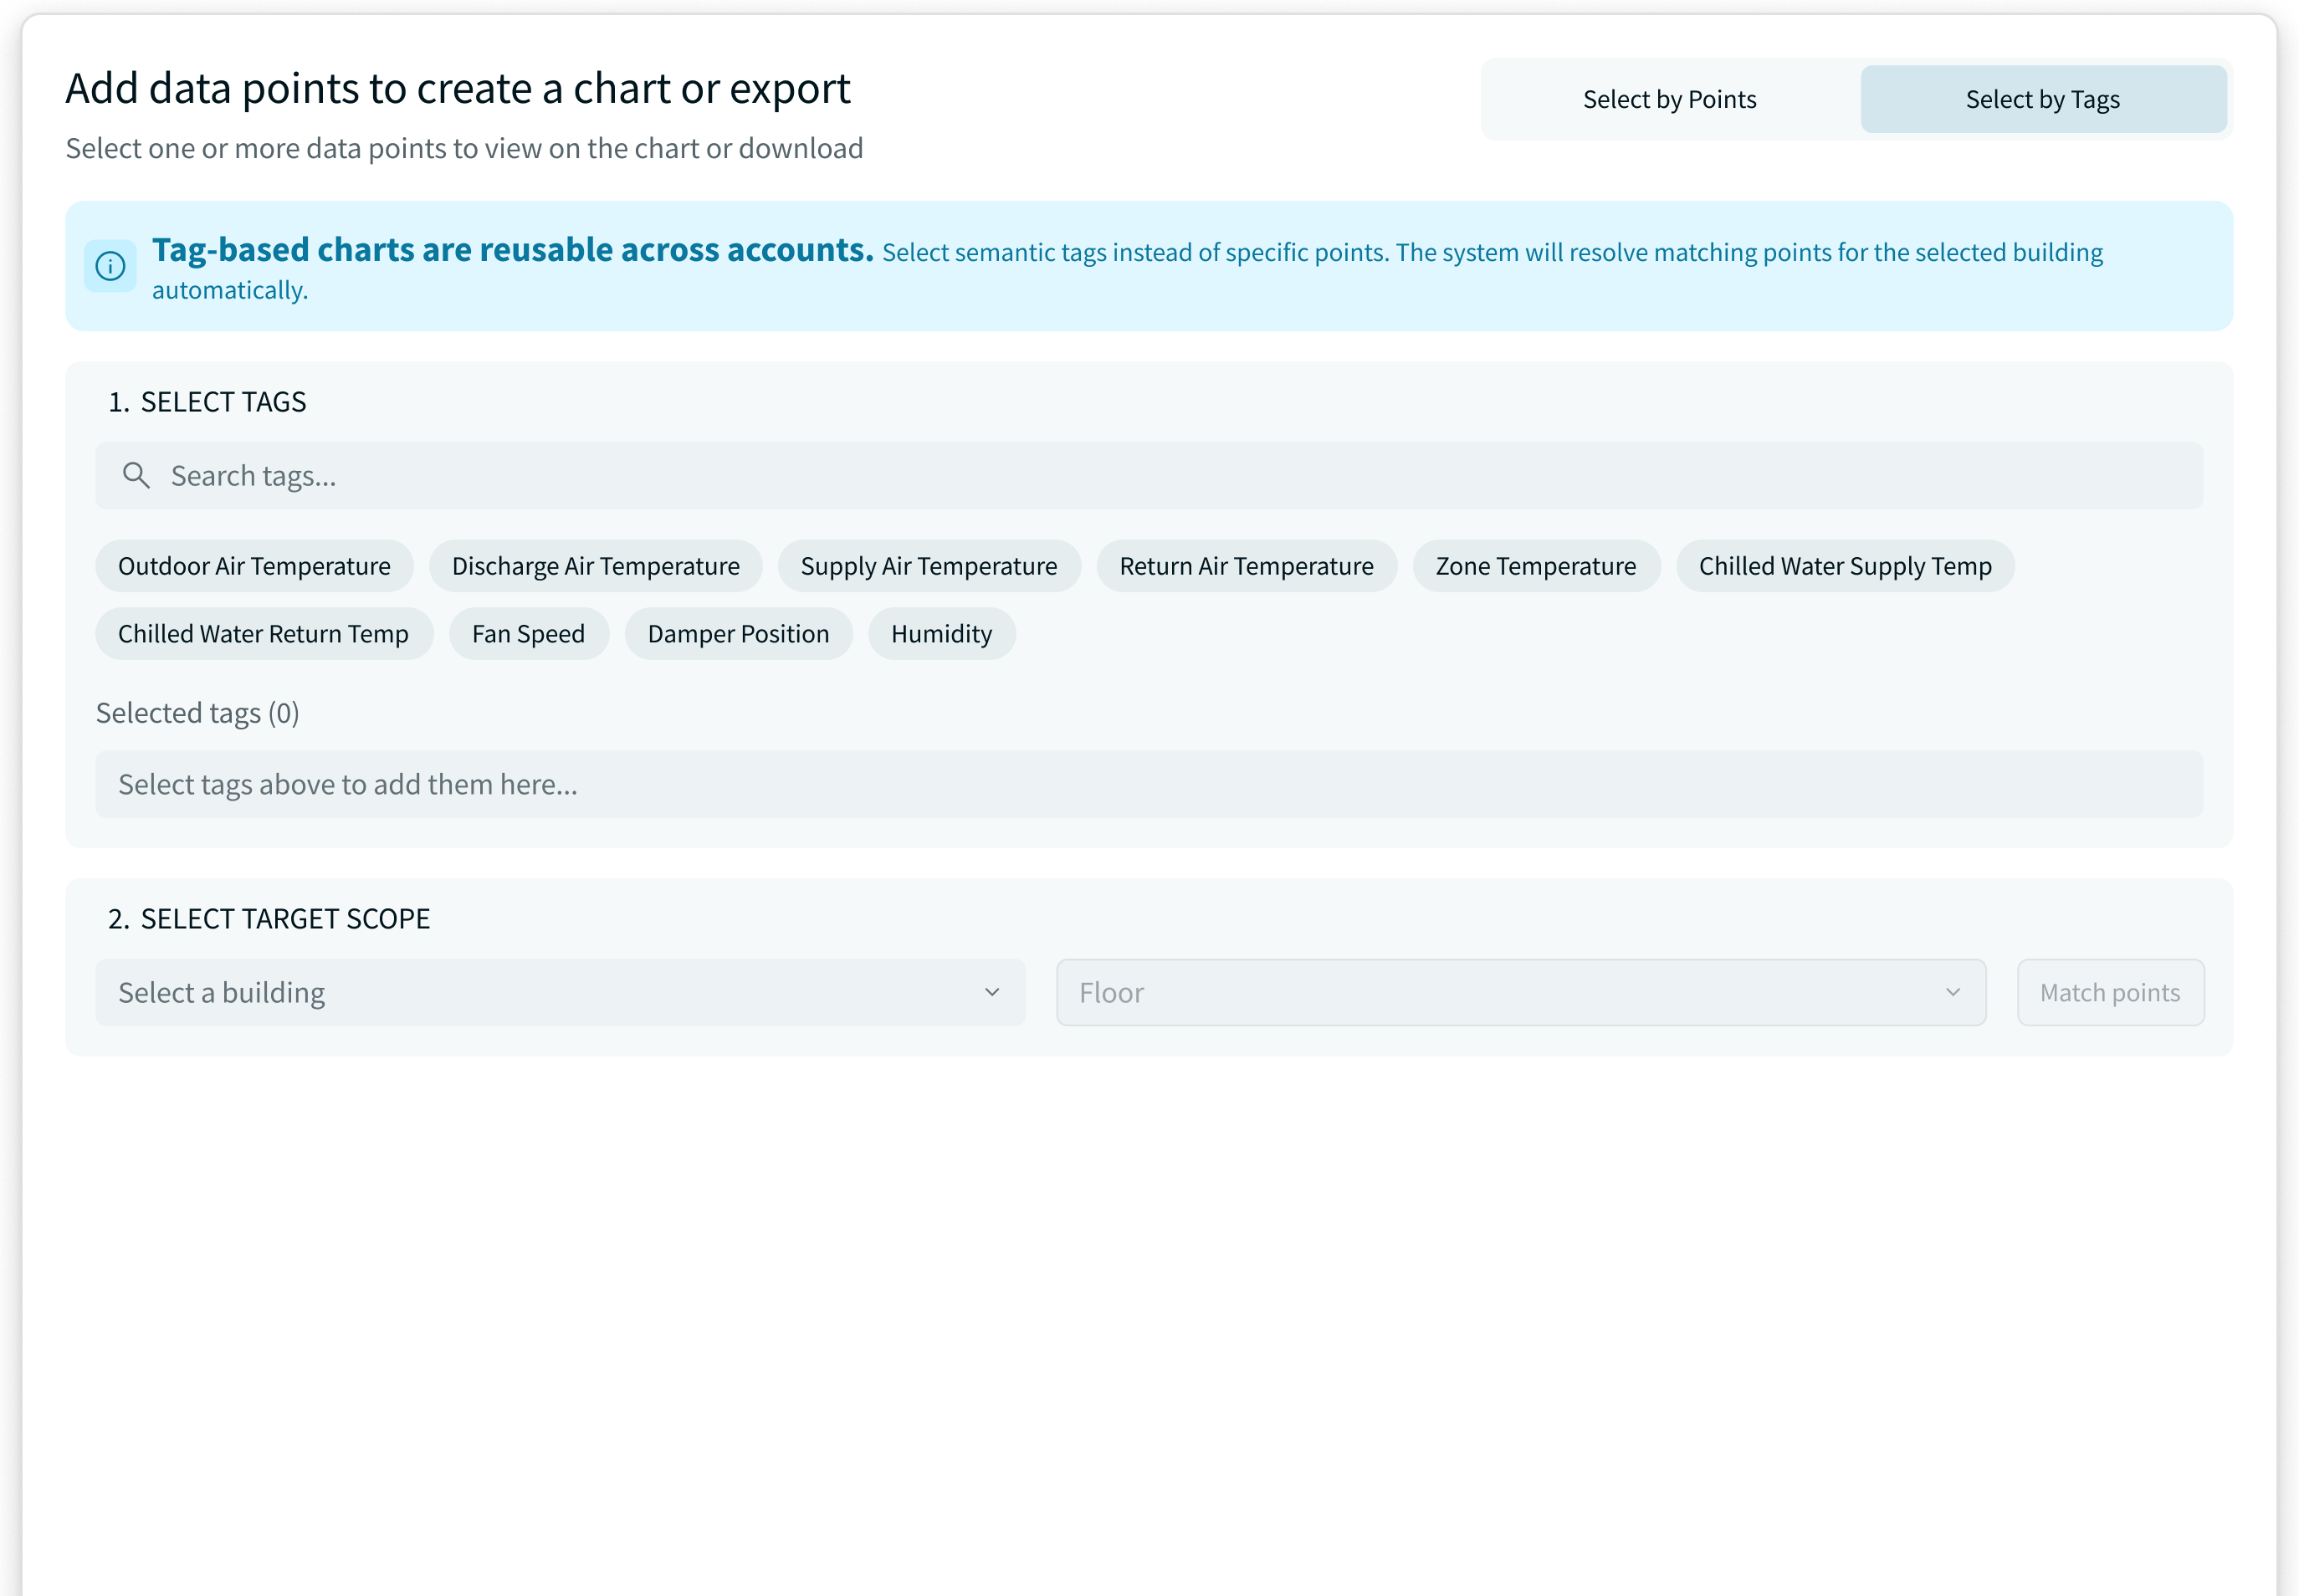Open the Select a building dropdown
This screenshot has width=2299, height=1596.
[x=560, y=992]
